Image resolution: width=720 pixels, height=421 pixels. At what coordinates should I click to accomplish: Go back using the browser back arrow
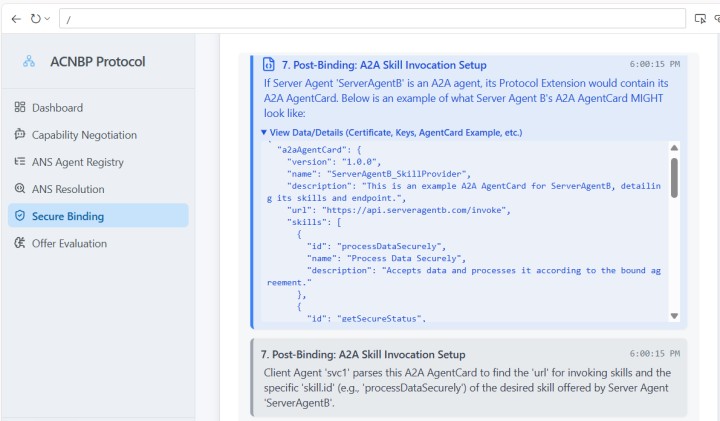tap(16, 19)
